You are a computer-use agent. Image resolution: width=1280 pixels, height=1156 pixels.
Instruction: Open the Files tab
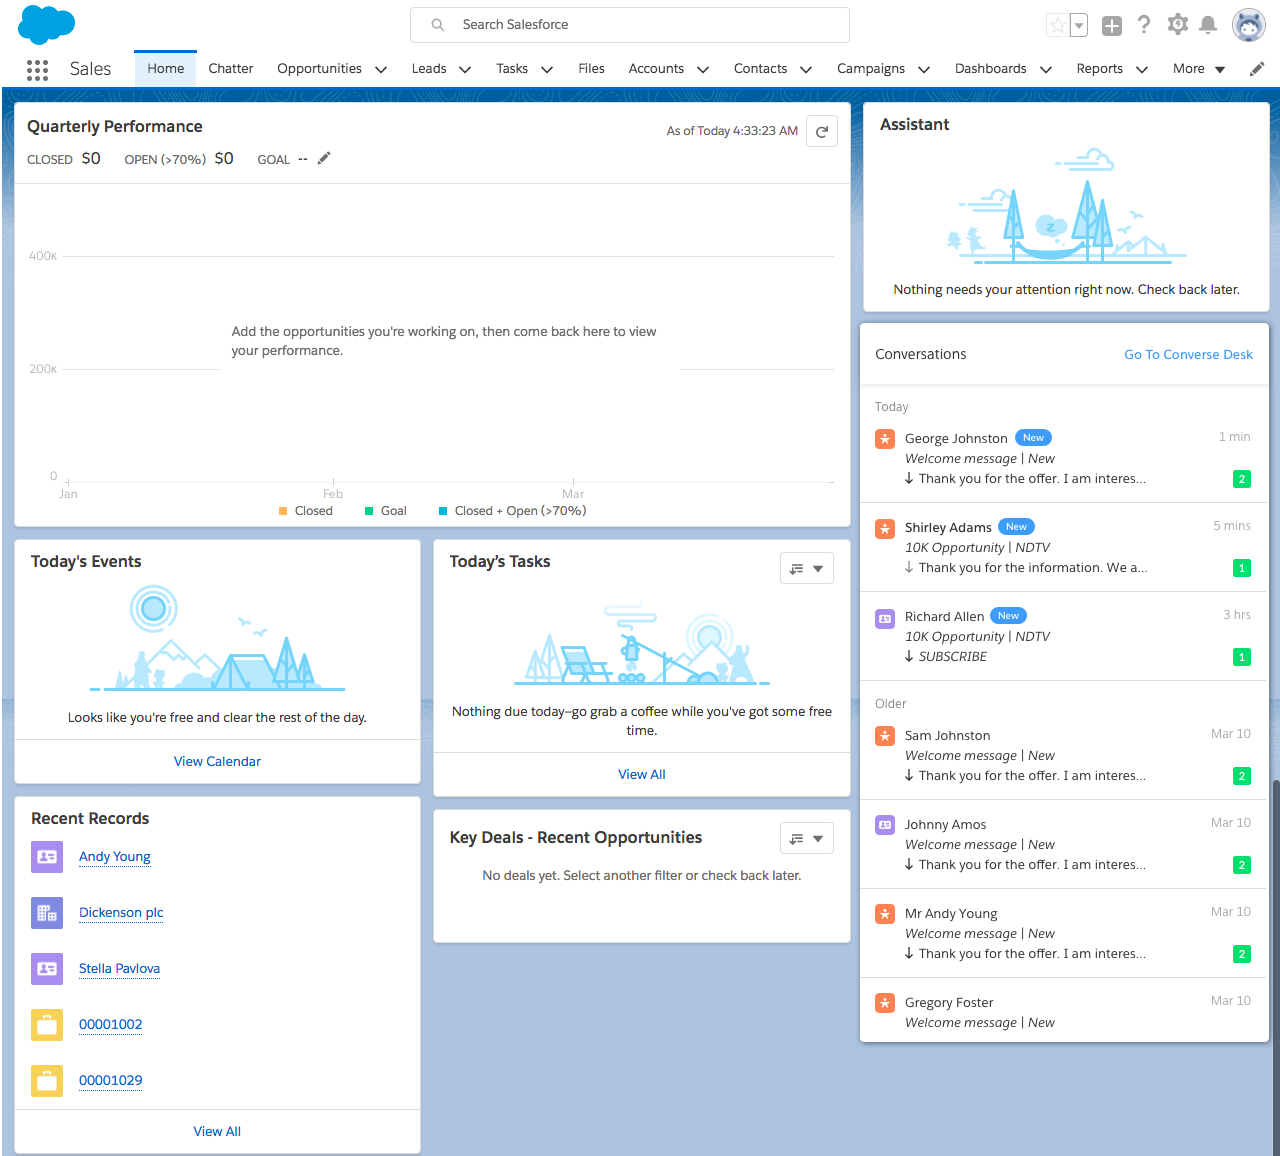(x=591, y=69)
